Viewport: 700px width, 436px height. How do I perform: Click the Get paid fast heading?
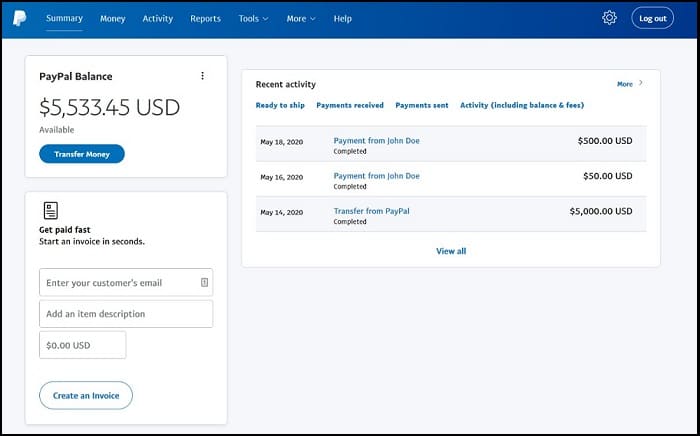[65, 230]
